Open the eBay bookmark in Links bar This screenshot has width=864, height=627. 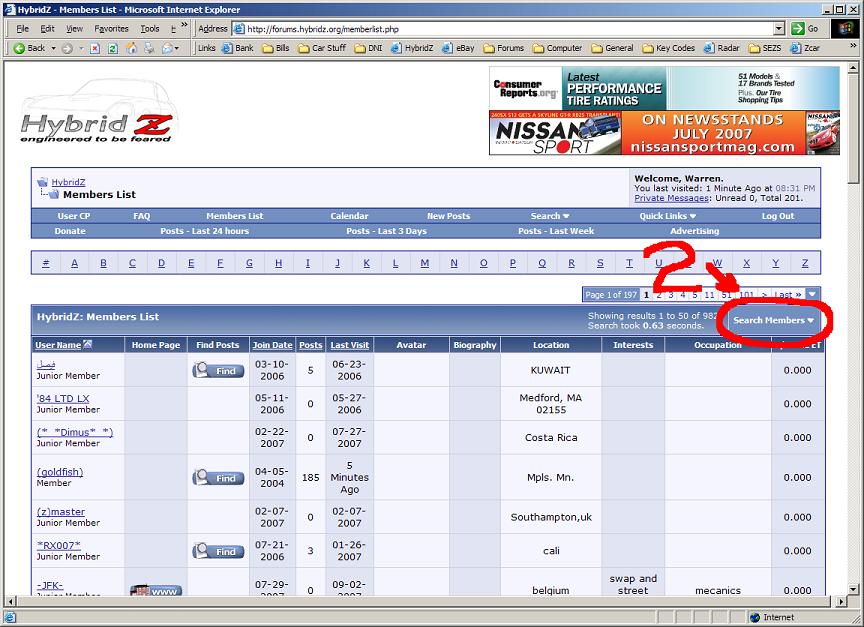pyautogui.click(x=459, y=48)
